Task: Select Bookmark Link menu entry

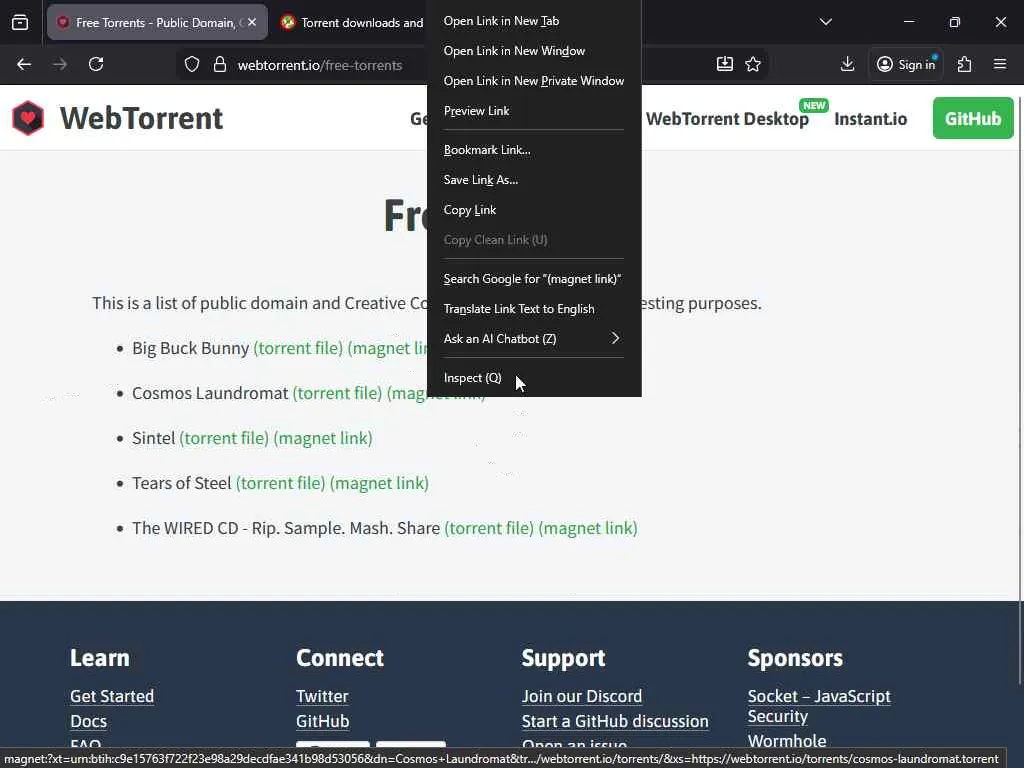Action: click(534, 150)
